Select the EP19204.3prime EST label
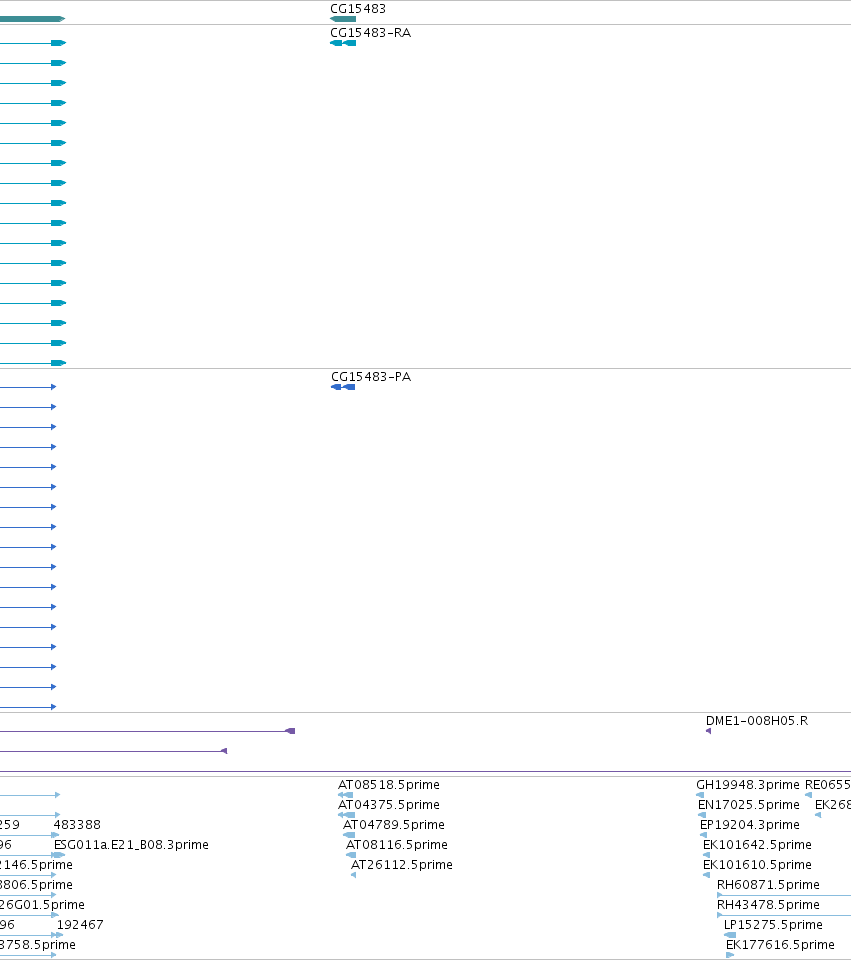 coord(749,825)
